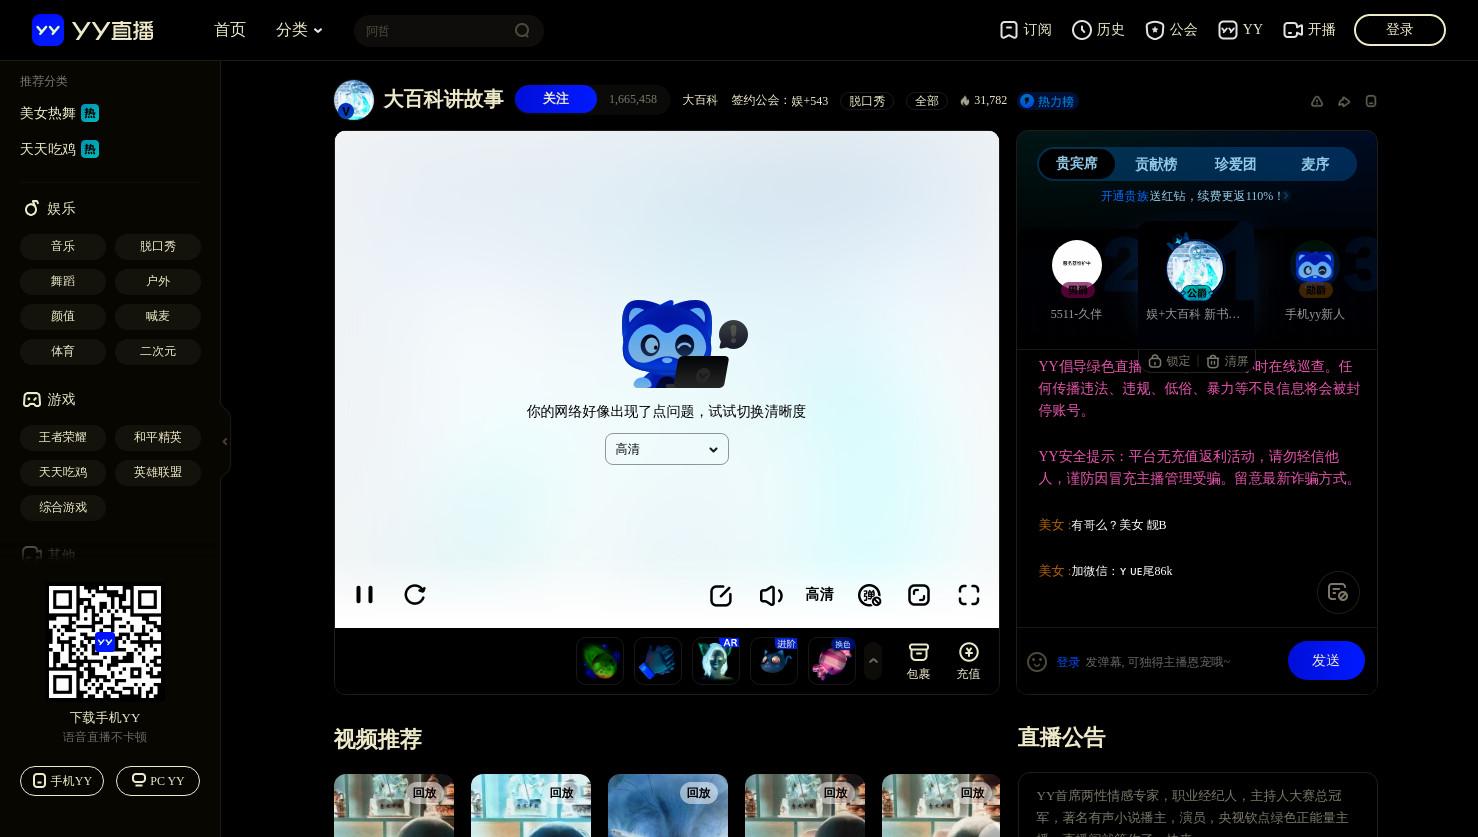Select 户外 category

tap(158, 281)
